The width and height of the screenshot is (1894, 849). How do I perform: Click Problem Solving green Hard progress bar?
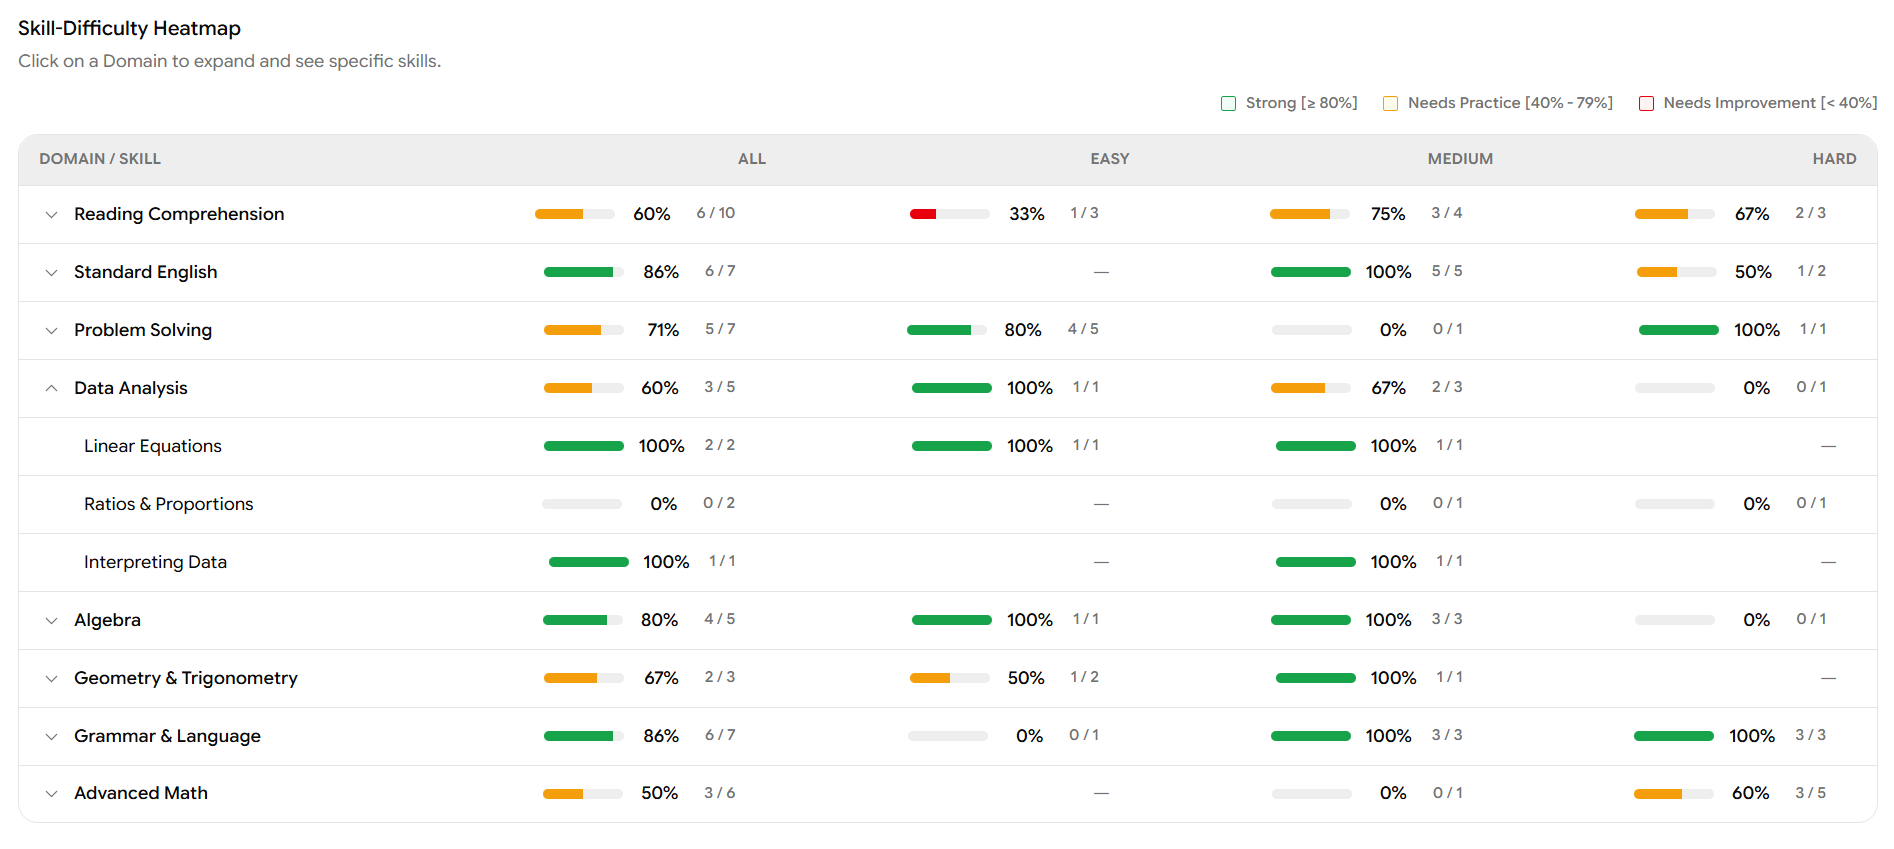[1678, 330]
